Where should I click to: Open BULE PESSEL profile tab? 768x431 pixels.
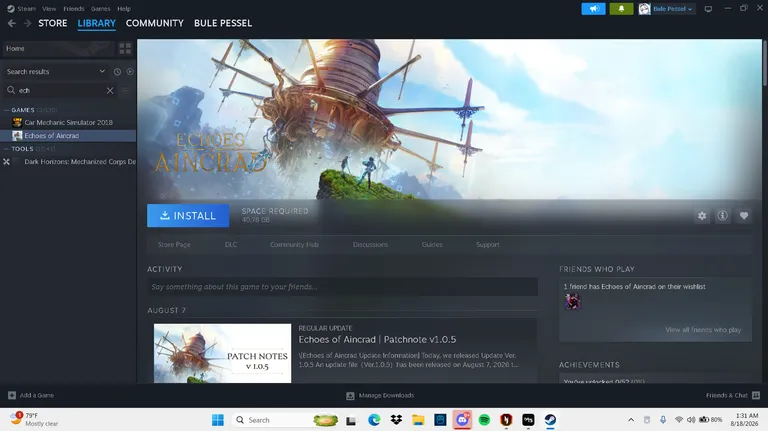[x=223, y=23]
